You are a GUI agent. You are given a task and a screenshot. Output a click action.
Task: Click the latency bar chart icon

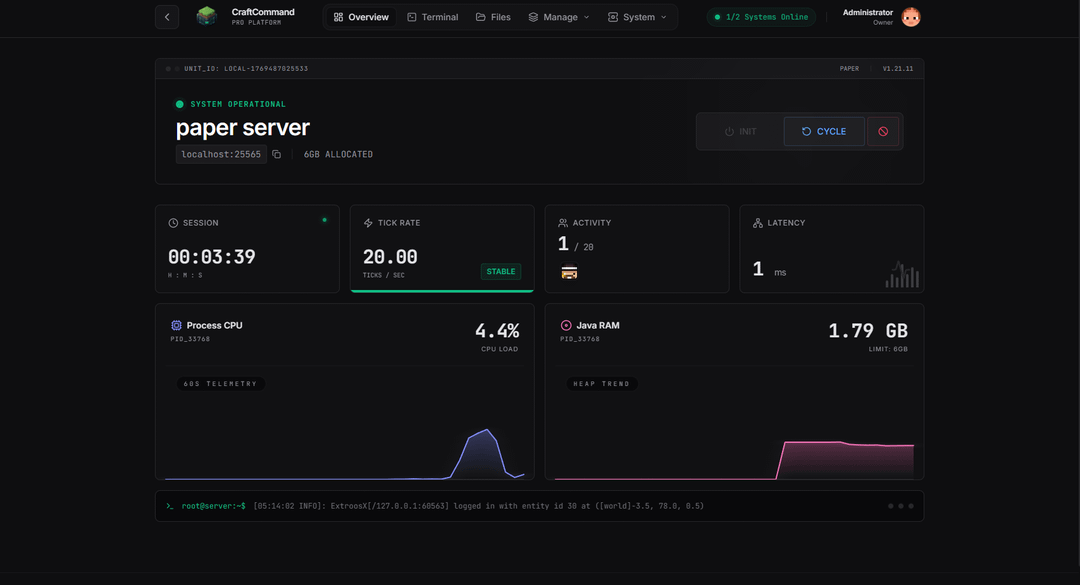[x=901, y=273]
